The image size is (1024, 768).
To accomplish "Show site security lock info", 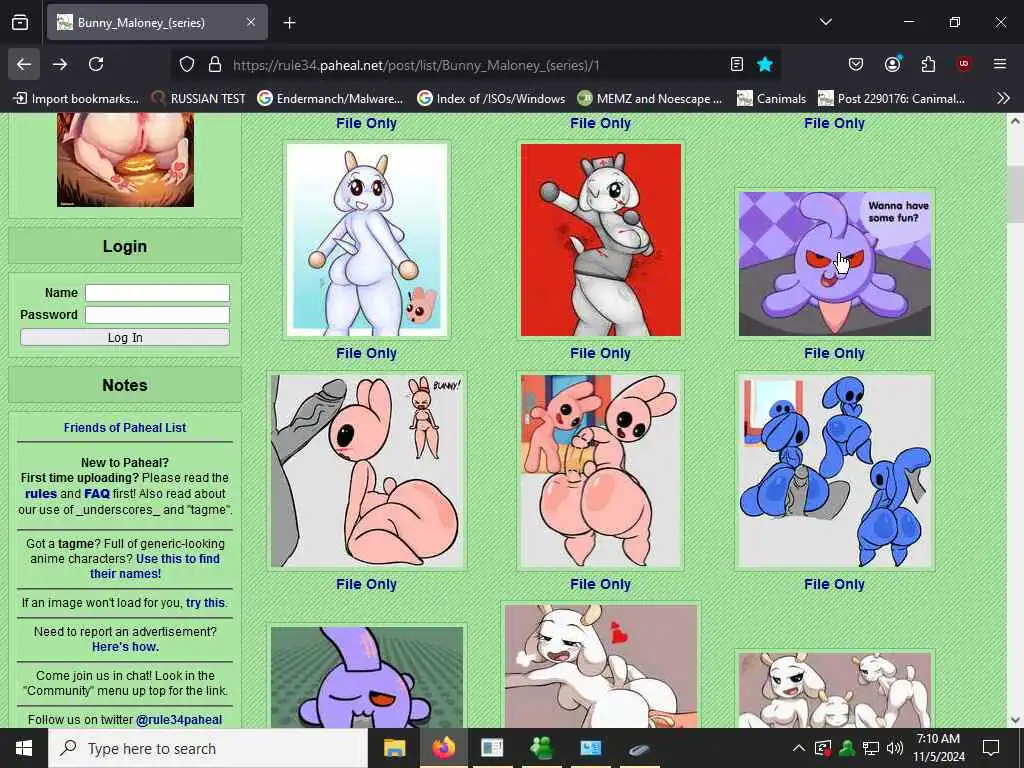I will click(215, 64).
